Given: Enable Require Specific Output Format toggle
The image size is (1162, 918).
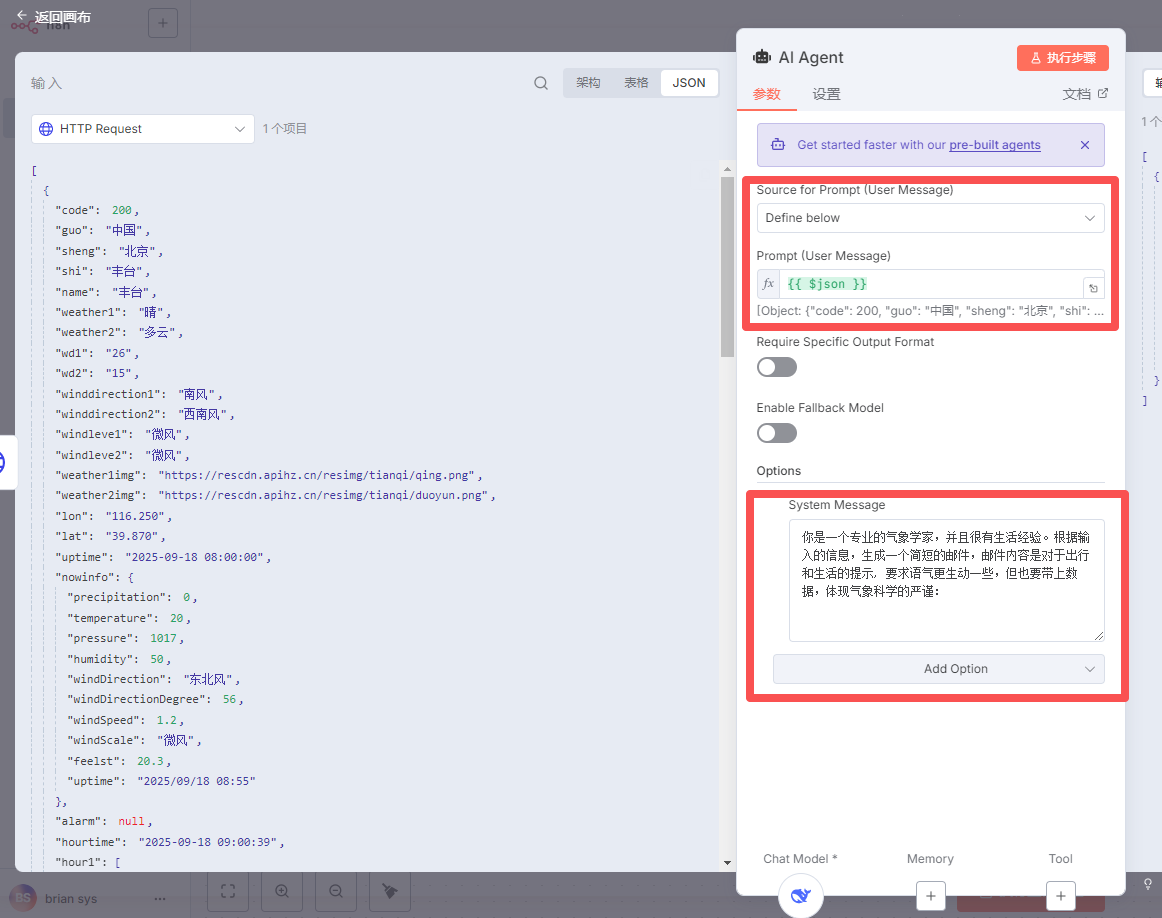Looking at the screenshot, I should tap(777, 367).
